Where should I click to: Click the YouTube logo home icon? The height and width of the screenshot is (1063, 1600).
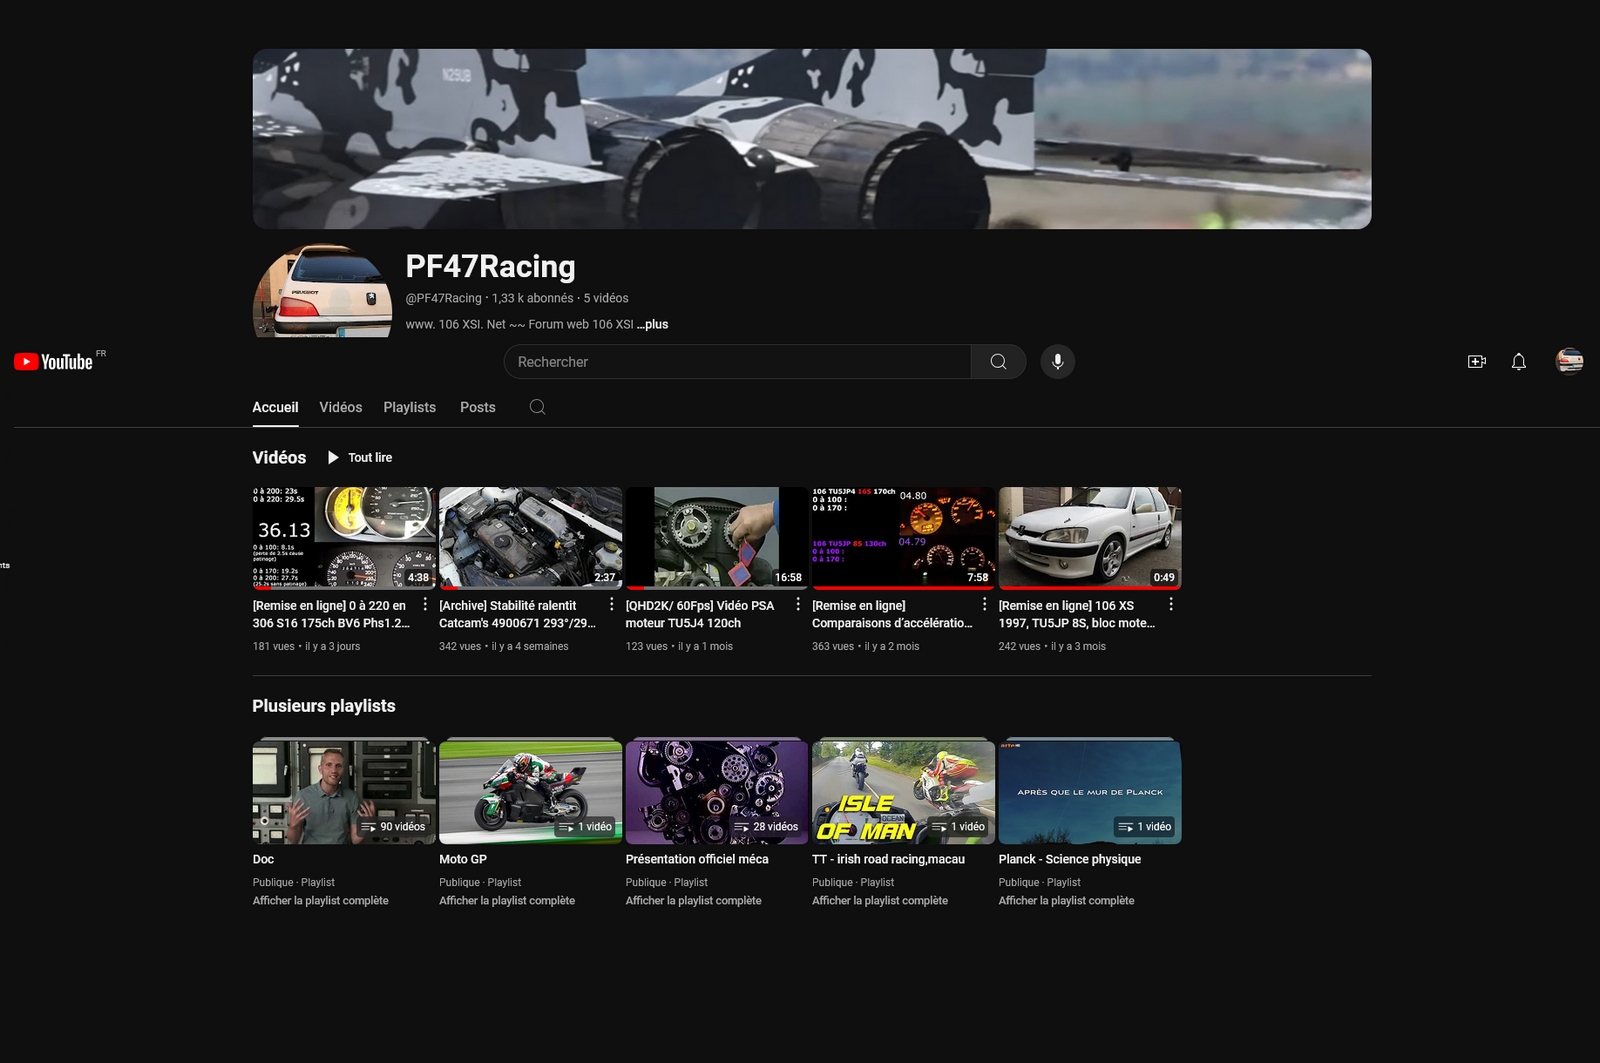point(54,362)
